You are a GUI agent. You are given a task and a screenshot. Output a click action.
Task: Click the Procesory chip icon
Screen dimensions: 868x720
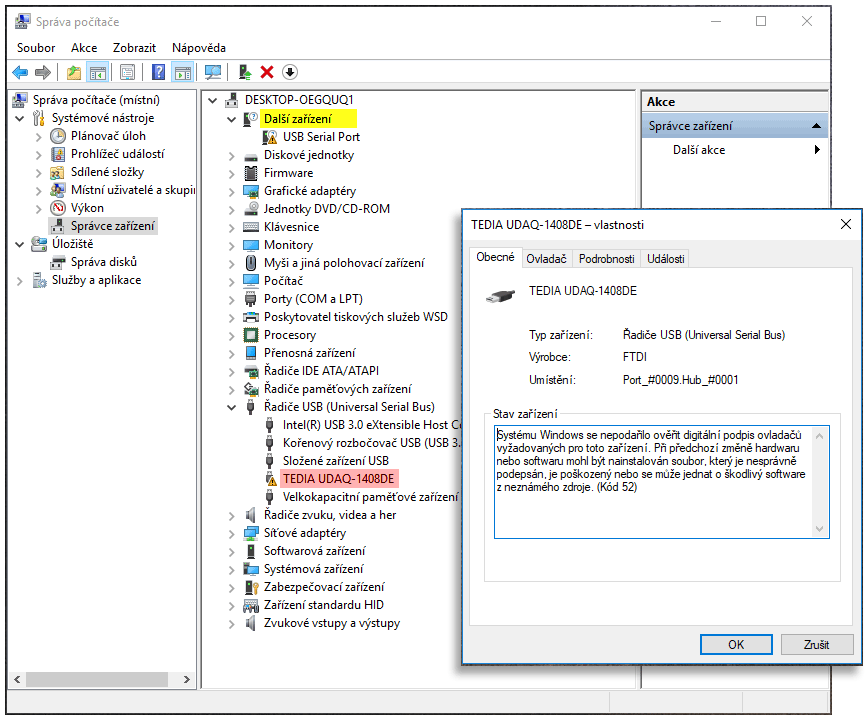pyautogui.click(x=251, y=335)
